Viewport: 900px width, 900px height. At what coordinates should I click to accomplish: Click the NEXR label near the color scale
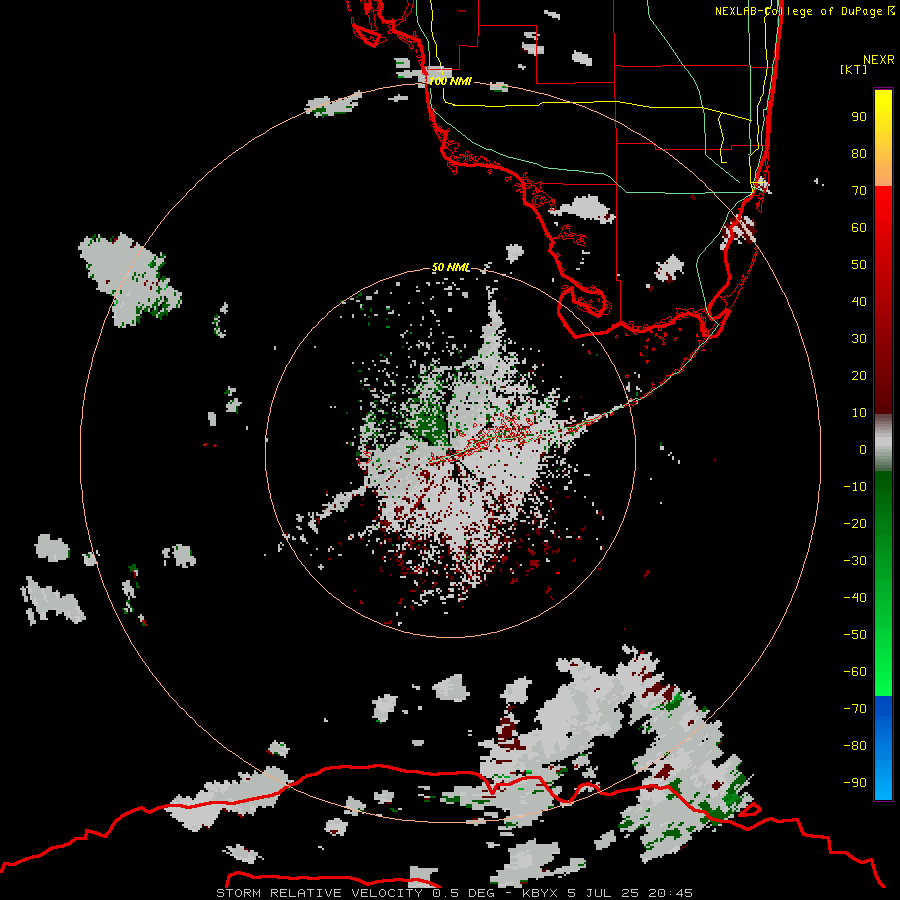click(x=879, y=59)
